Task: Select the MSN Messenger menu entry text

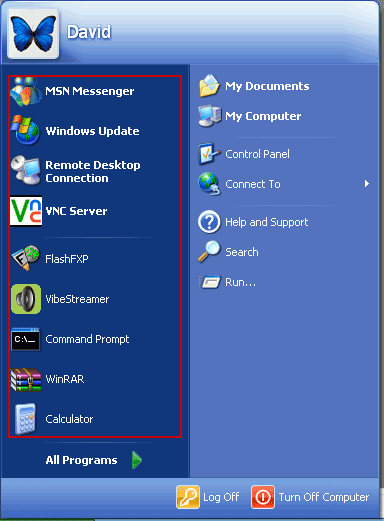Action: 90,91
